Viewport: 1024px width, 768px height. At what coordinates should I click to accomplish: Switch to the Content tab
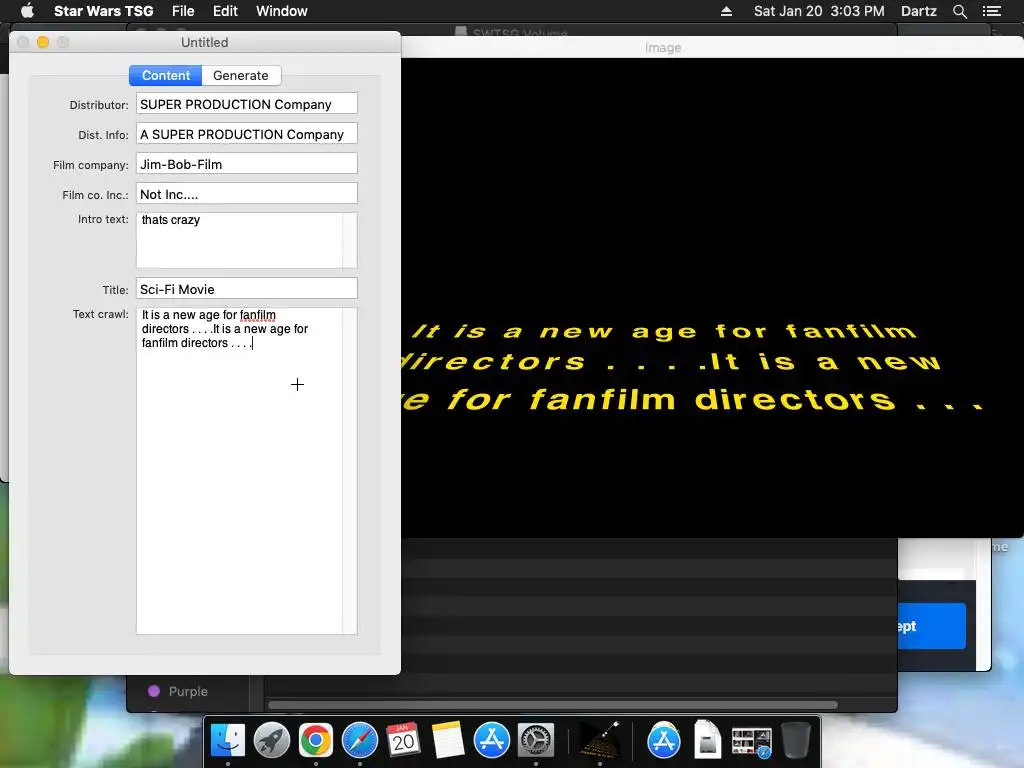pyautogui.click(x=166, y=75)
